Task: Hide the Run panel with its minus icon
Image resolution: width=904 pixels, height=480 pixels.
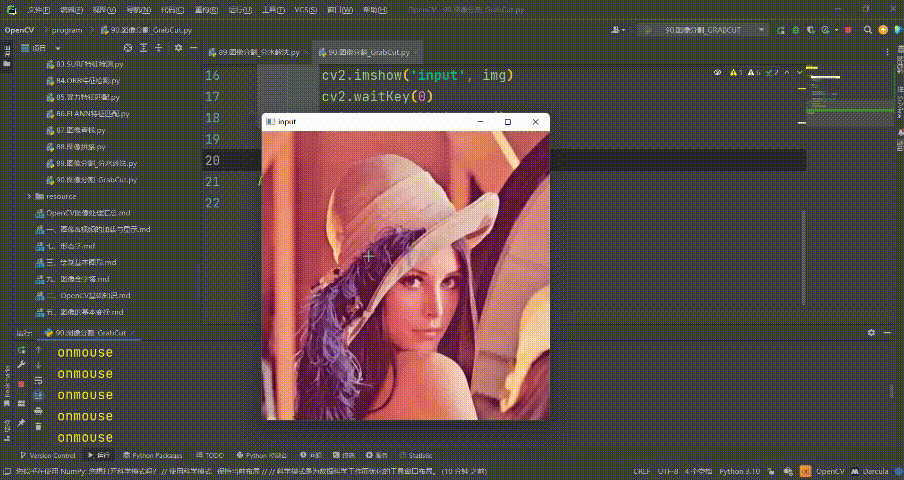Action: (x=886, y=332)
